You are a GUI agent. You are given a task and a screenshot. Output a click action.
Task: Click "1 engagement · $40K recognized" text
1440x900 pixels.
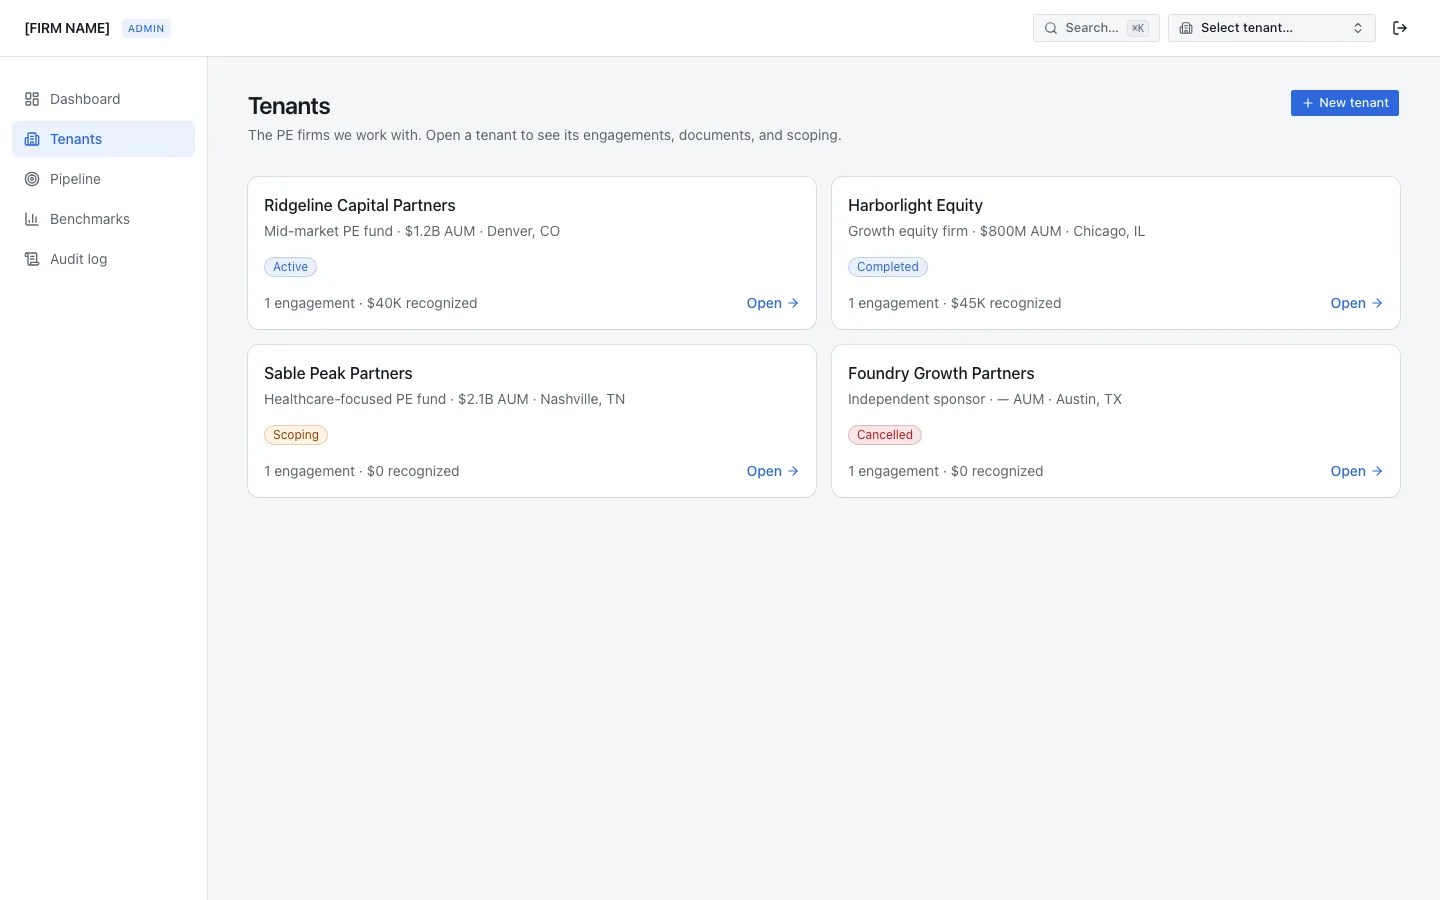pyautogui.click(x=370, y=303)
